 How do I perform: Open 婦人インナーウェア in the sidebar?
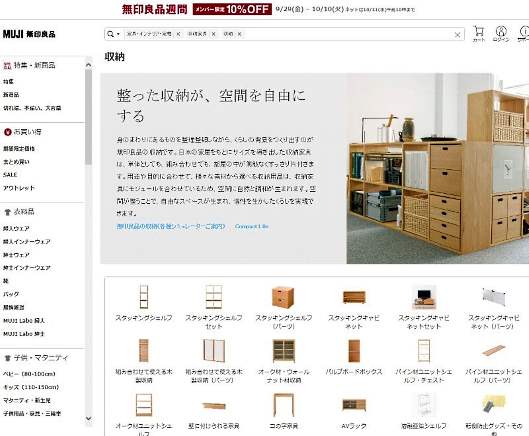(x=27, y=242)
